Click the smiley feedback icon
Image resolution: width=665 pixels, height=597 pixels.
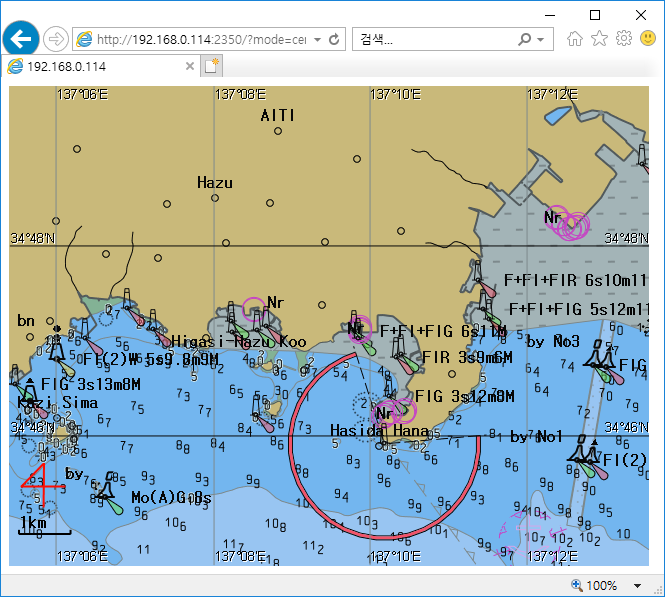[648, 39]
